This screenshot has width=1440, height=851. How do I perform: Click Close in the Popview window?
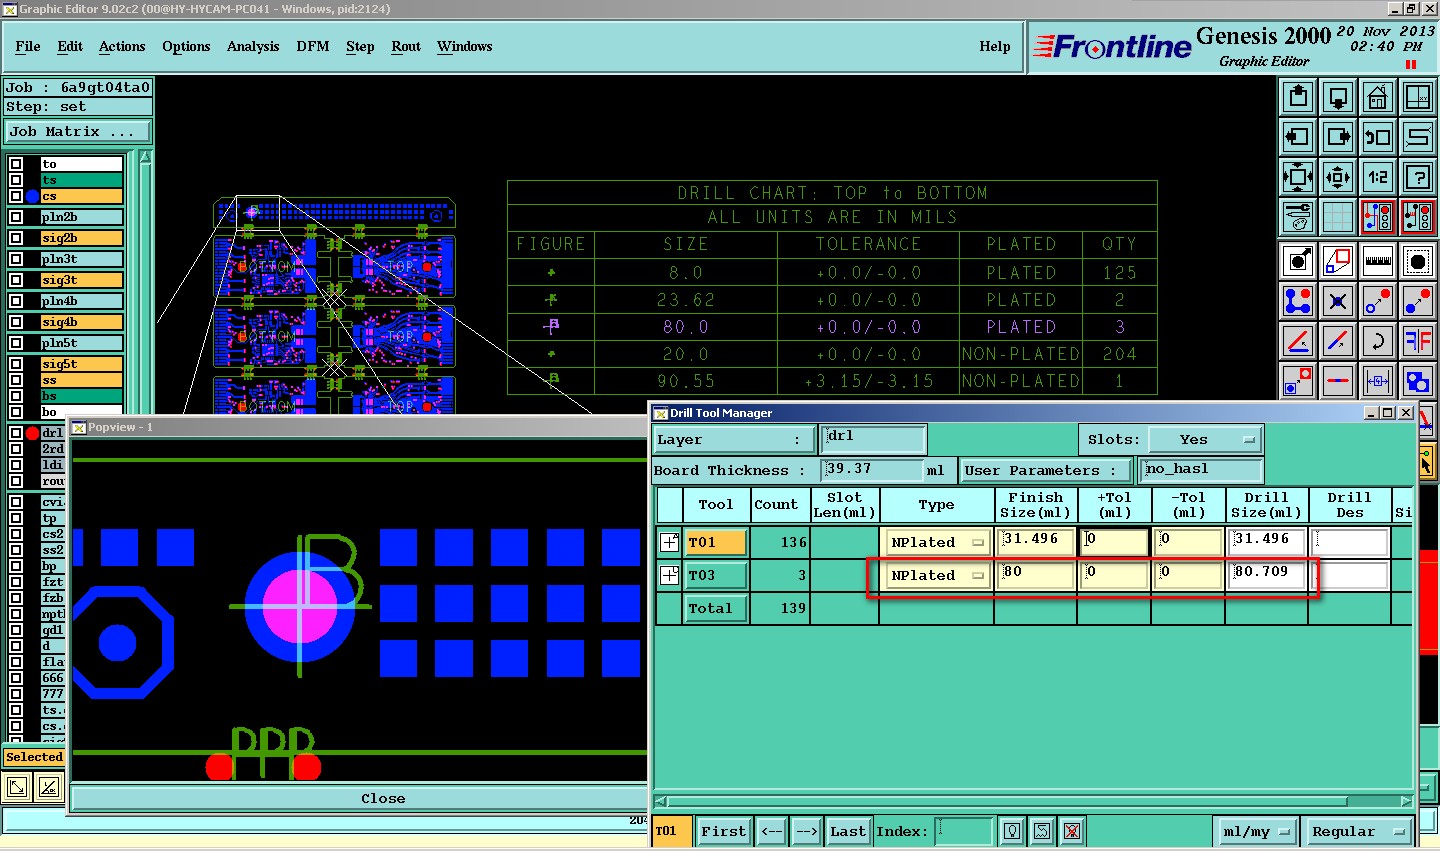click(x=383, y=798)
